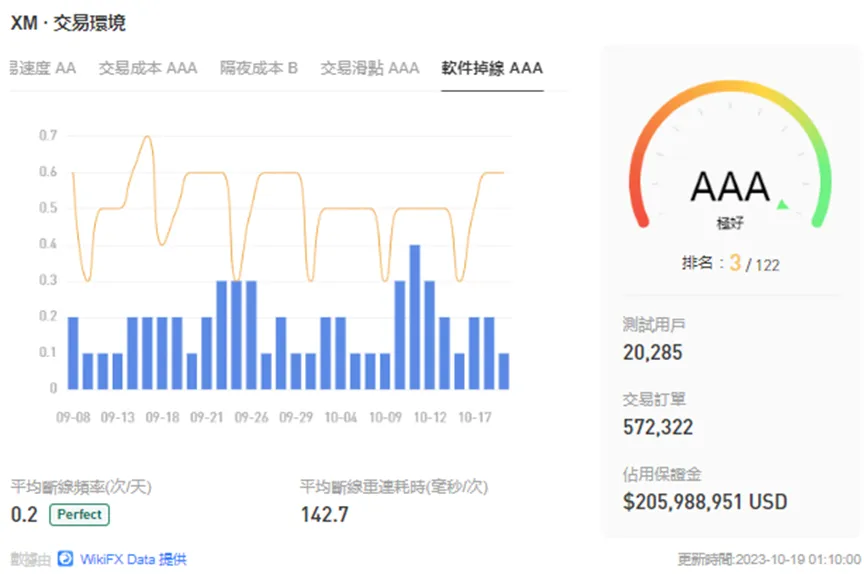
Task: Click the 更新時間 2023-10-19 timestamp
Action: coord(769,559)
